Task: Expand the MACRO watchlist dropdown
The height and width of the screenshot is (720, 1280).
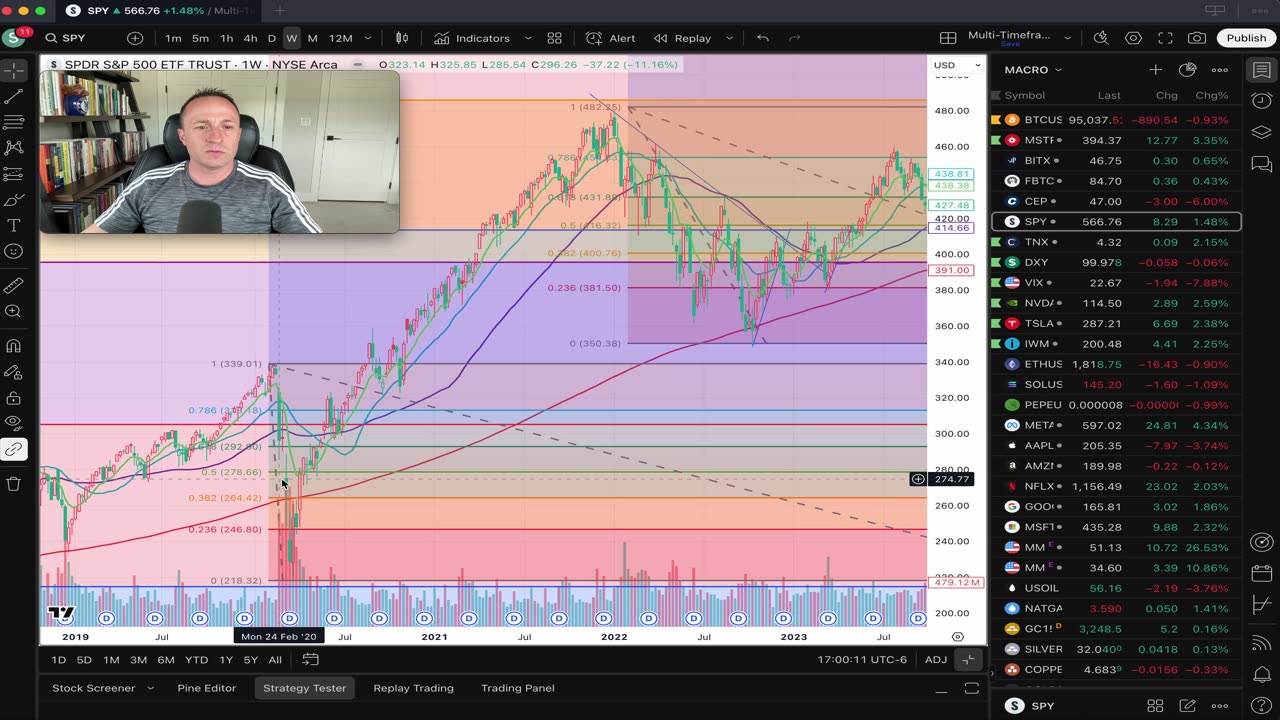Action: (x=1033, y=70)
